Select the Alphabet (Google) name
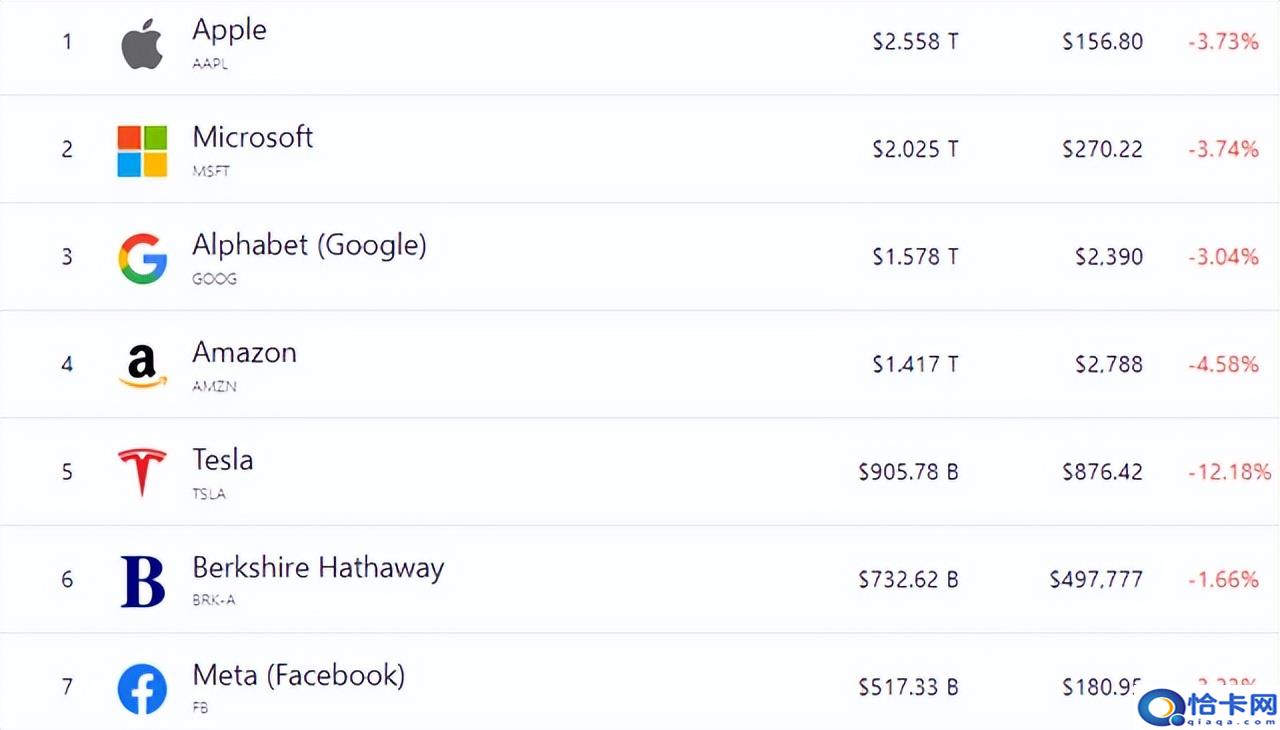 tap(309, 245)
